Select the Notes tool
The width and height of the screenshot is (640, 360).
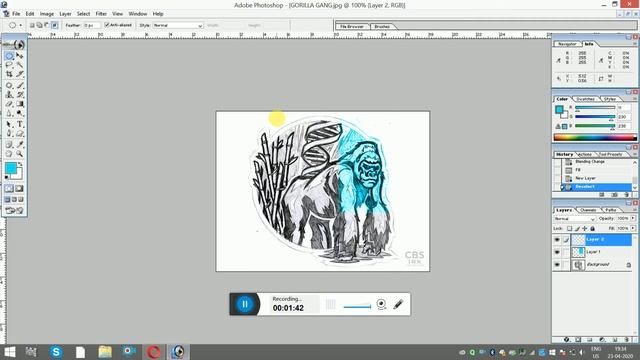pos(9,144)
